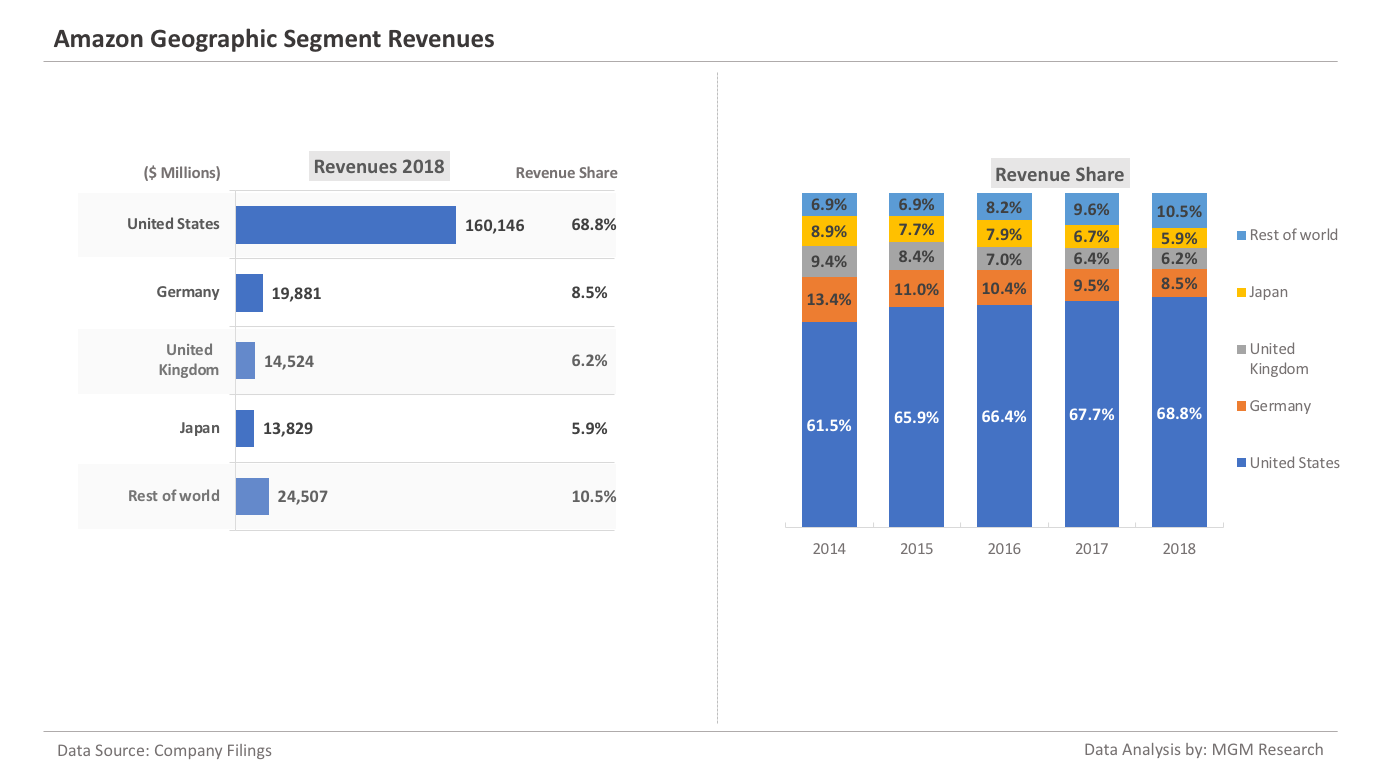Click the 6.2% share in the United Kingdom table row

coord(590,361)
